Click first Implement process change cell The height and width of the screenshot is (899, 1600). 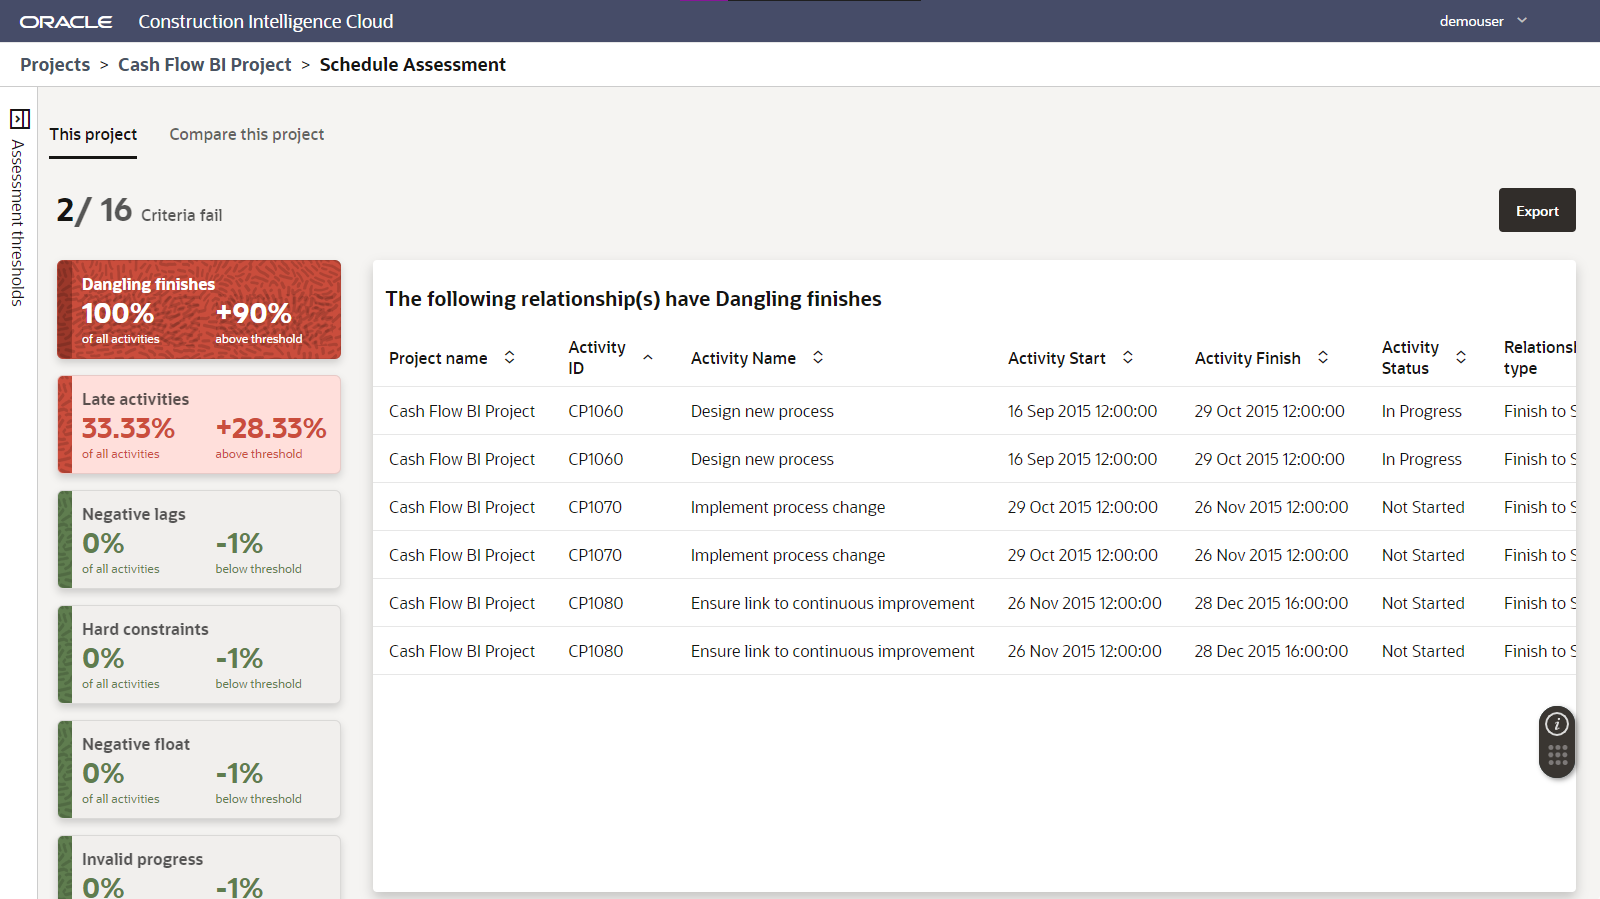tap(788, 507)
